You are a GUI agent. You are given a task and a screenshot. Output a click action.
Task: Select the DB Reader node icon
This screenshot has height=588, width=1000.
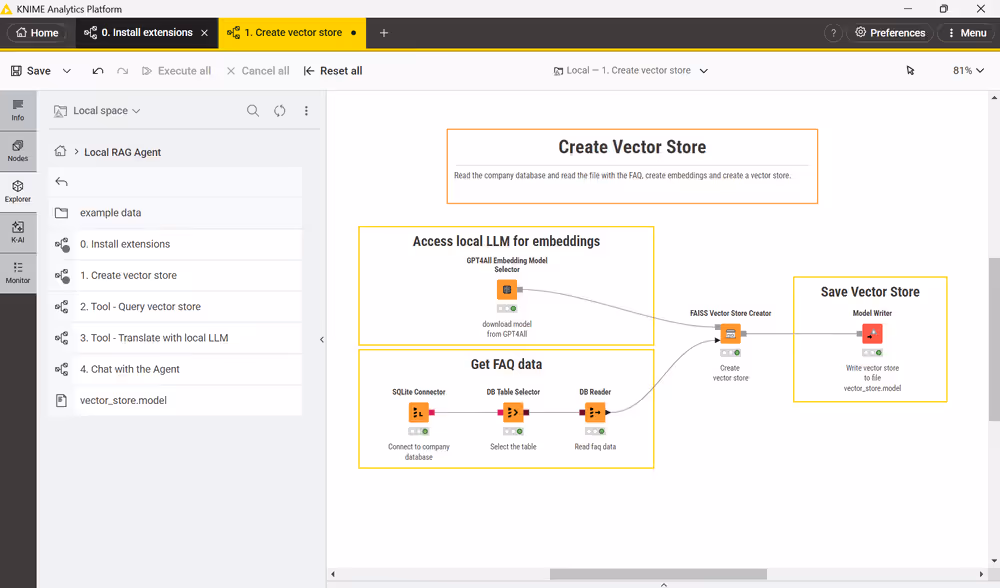[x=595, y=412]
